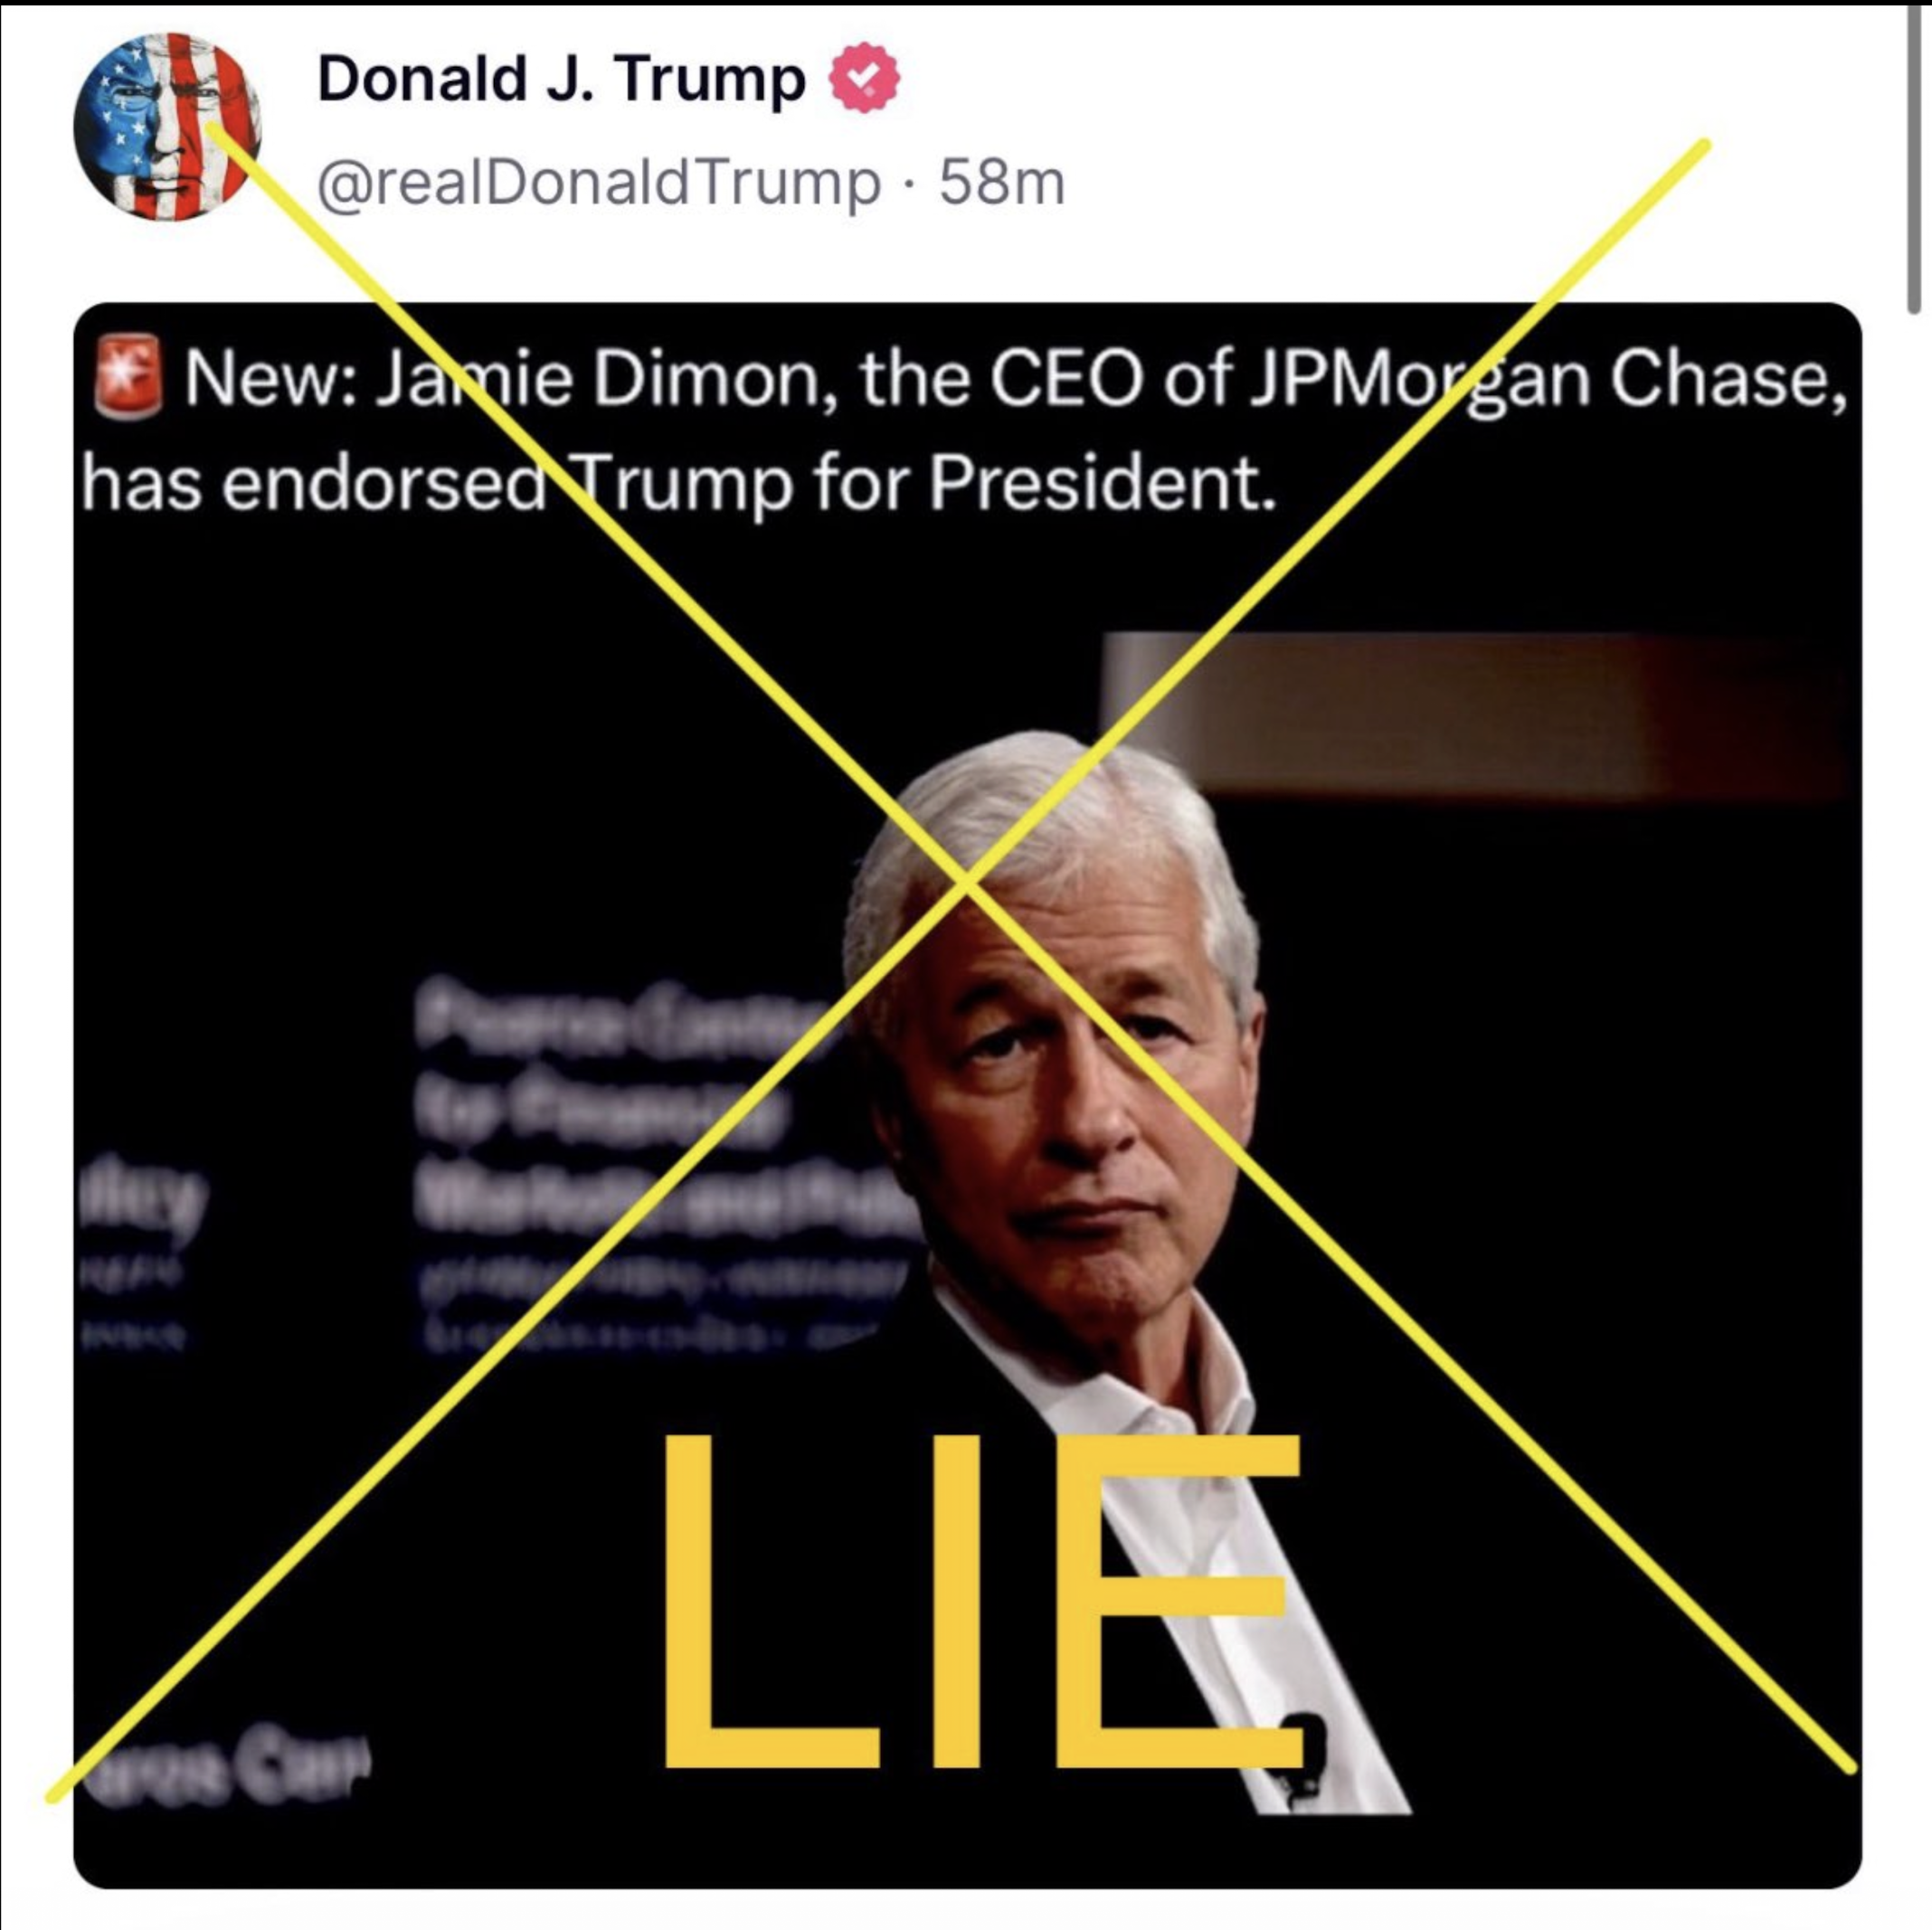This screenshot has height=1930, width=1932.
Task: Click the red verified badge icon
Action: point(864,78)
